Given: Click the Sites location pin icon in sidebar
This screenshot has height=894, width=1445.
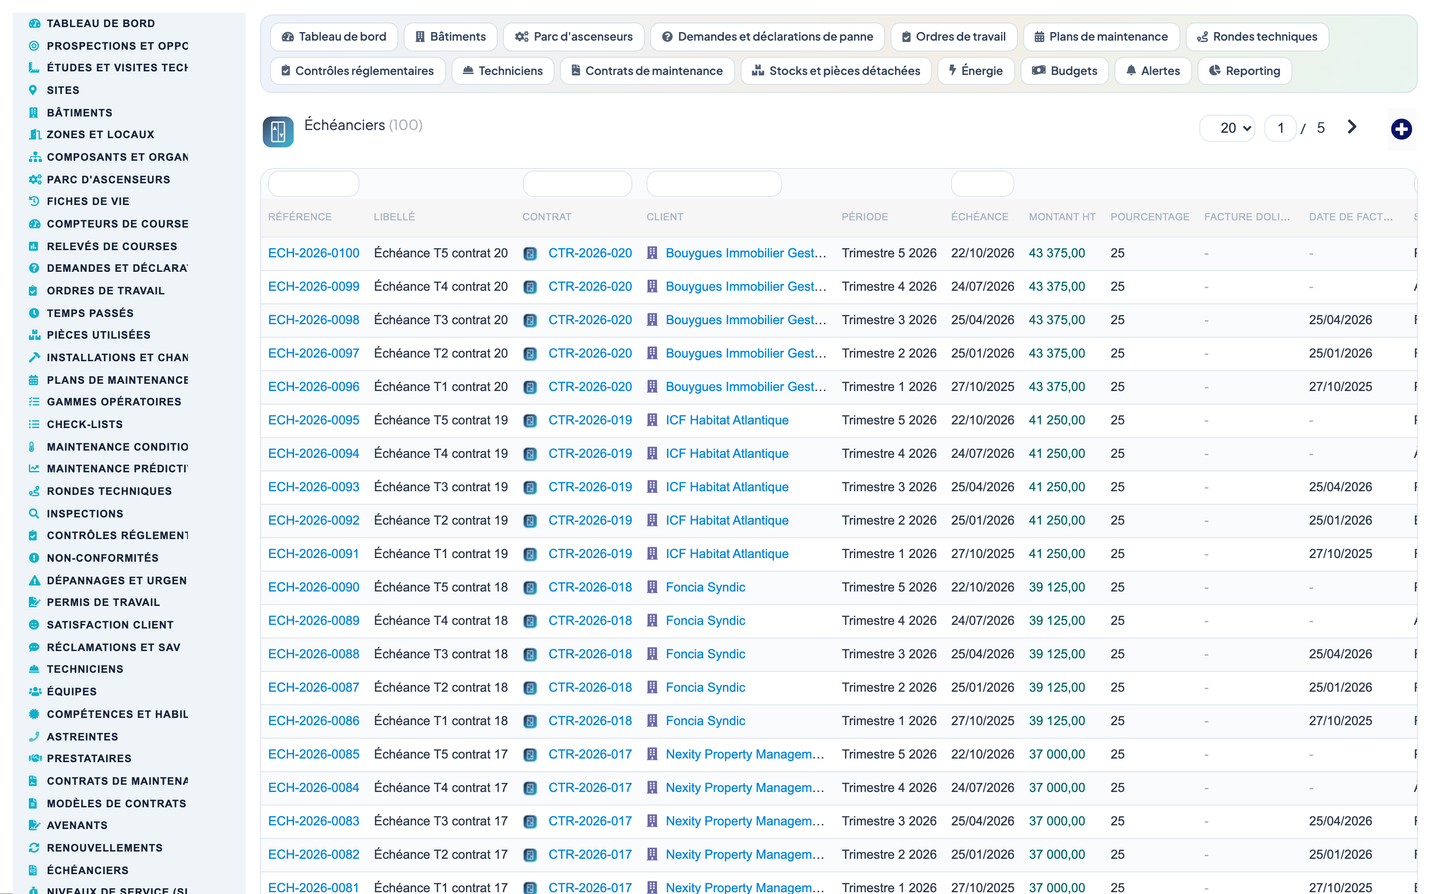Looking at the screenshot, I should (34, 90).
